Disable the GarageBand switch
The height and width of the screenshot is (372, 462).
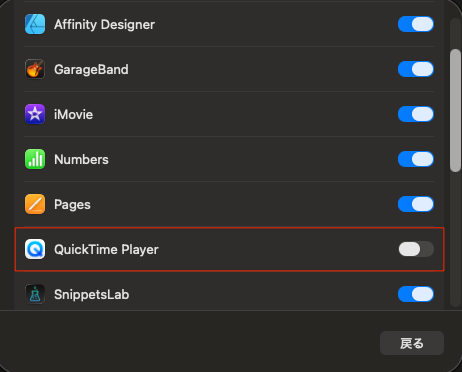pyautogui.click(x=416, y=69)
